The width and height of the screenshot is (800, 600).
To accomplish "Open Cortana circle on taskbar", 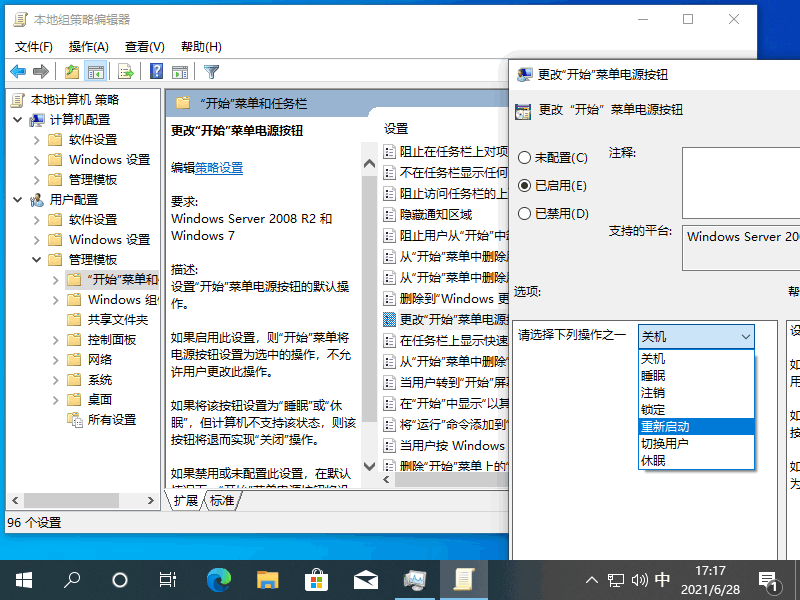I will (120, 580).
